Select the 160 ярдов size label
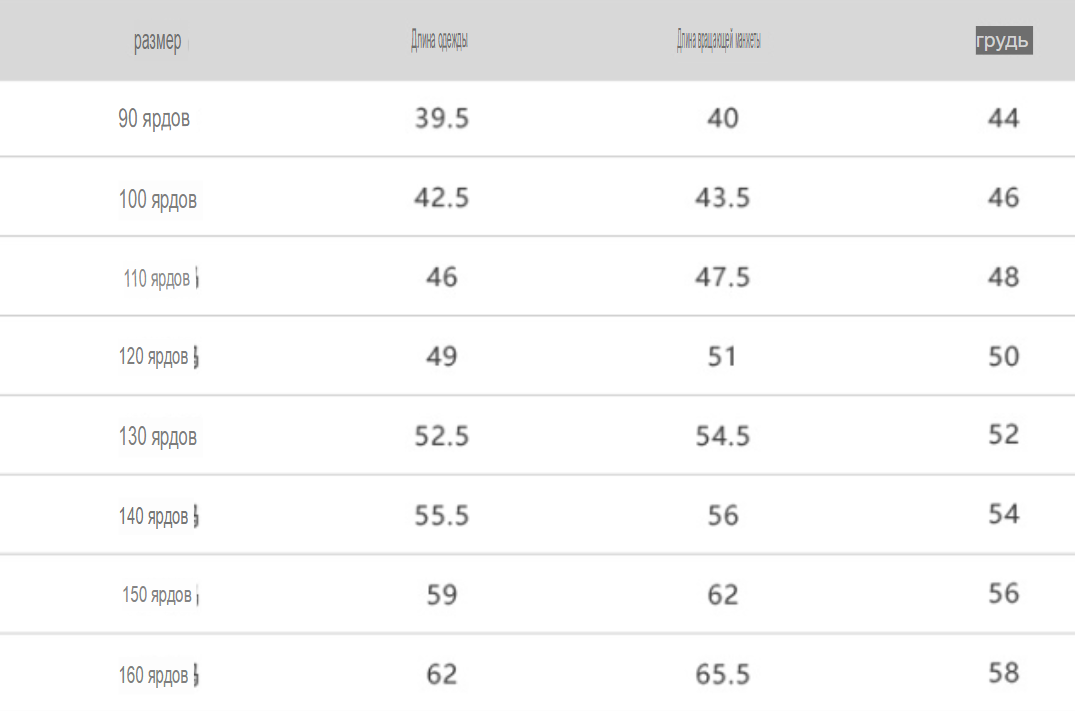This screenshot has height=711, width=1075. tap(153, 675)
